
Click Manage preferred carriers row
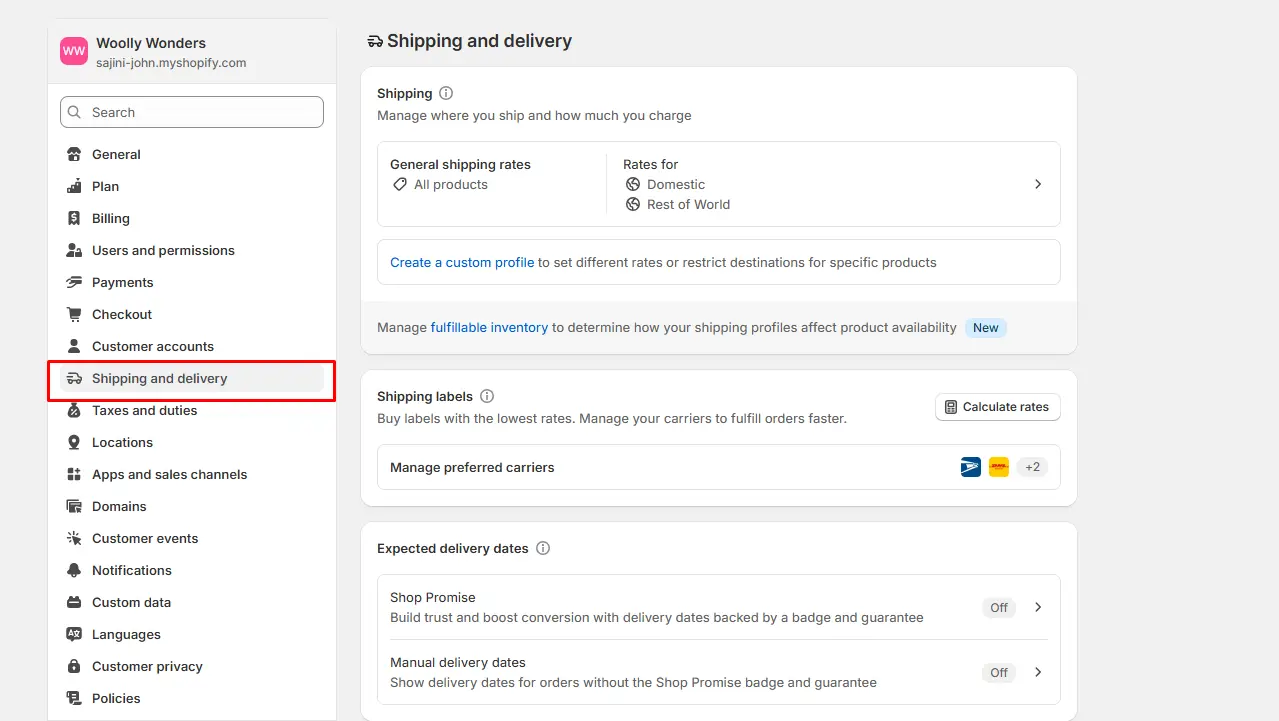pos(718,467)
